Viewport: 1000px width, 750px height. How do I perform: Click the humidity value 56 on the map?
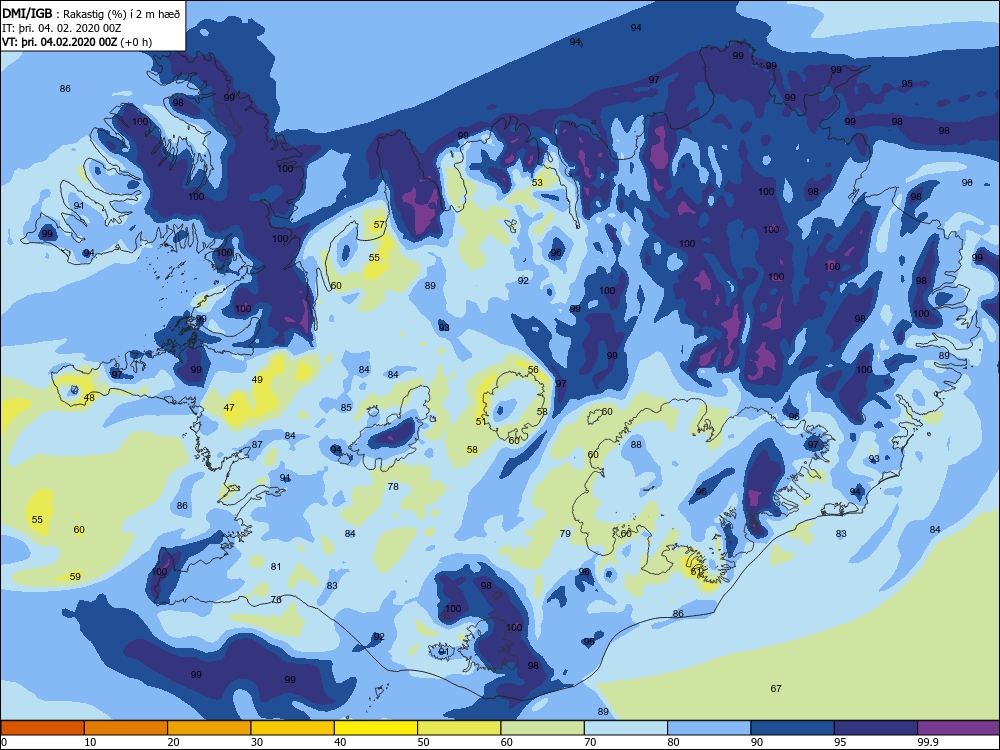pyautogui.click(x=533, y=369)
